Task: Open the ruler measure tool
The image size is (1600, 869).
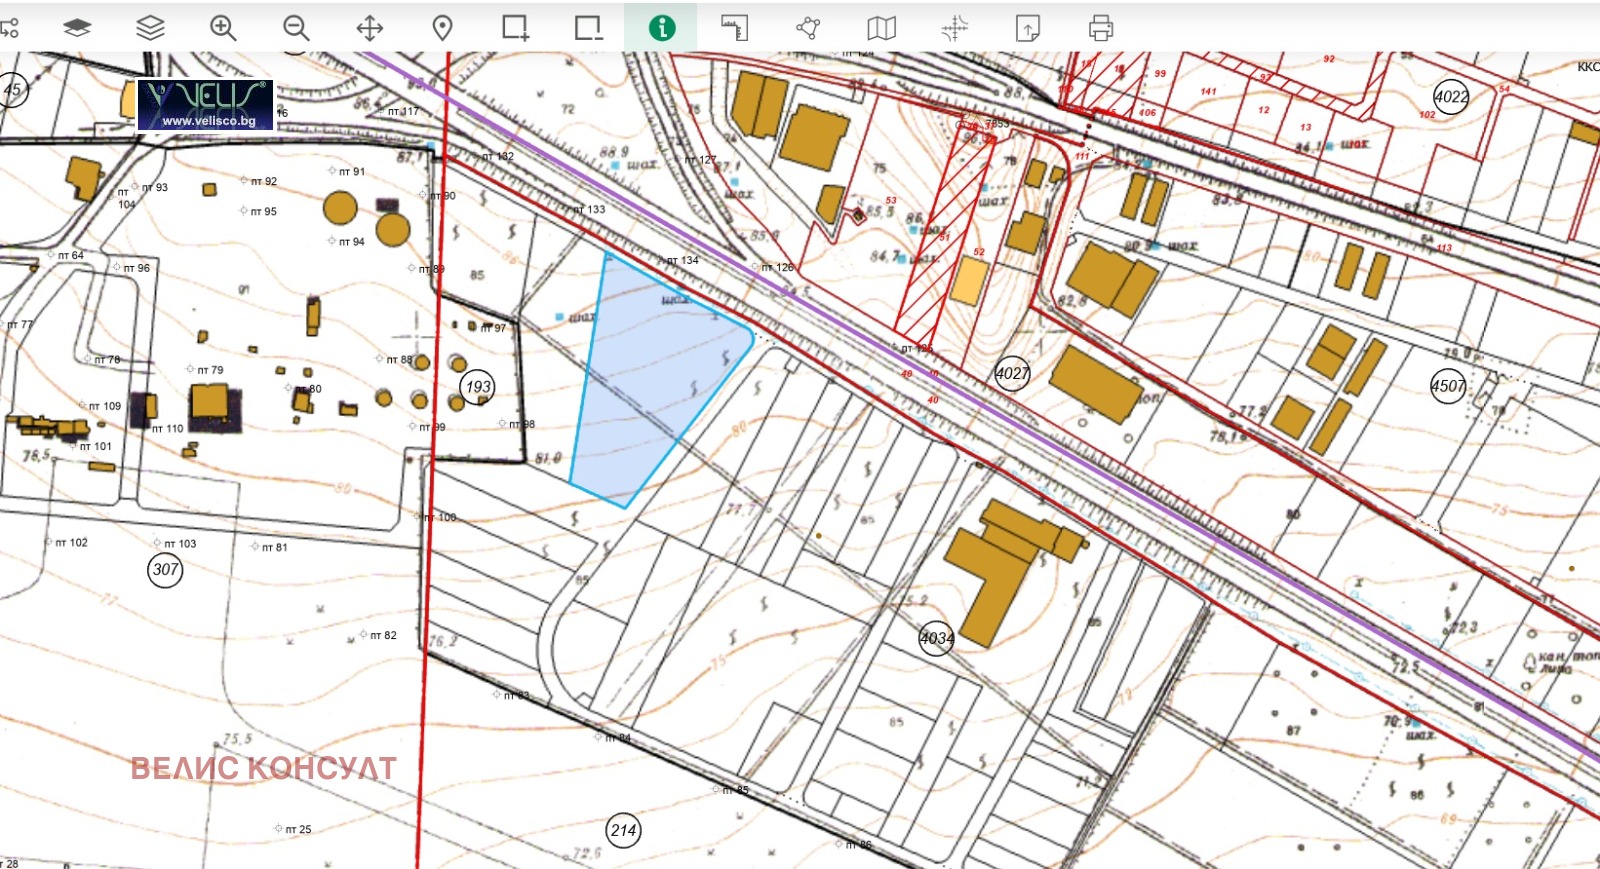Action: [735, 28]
